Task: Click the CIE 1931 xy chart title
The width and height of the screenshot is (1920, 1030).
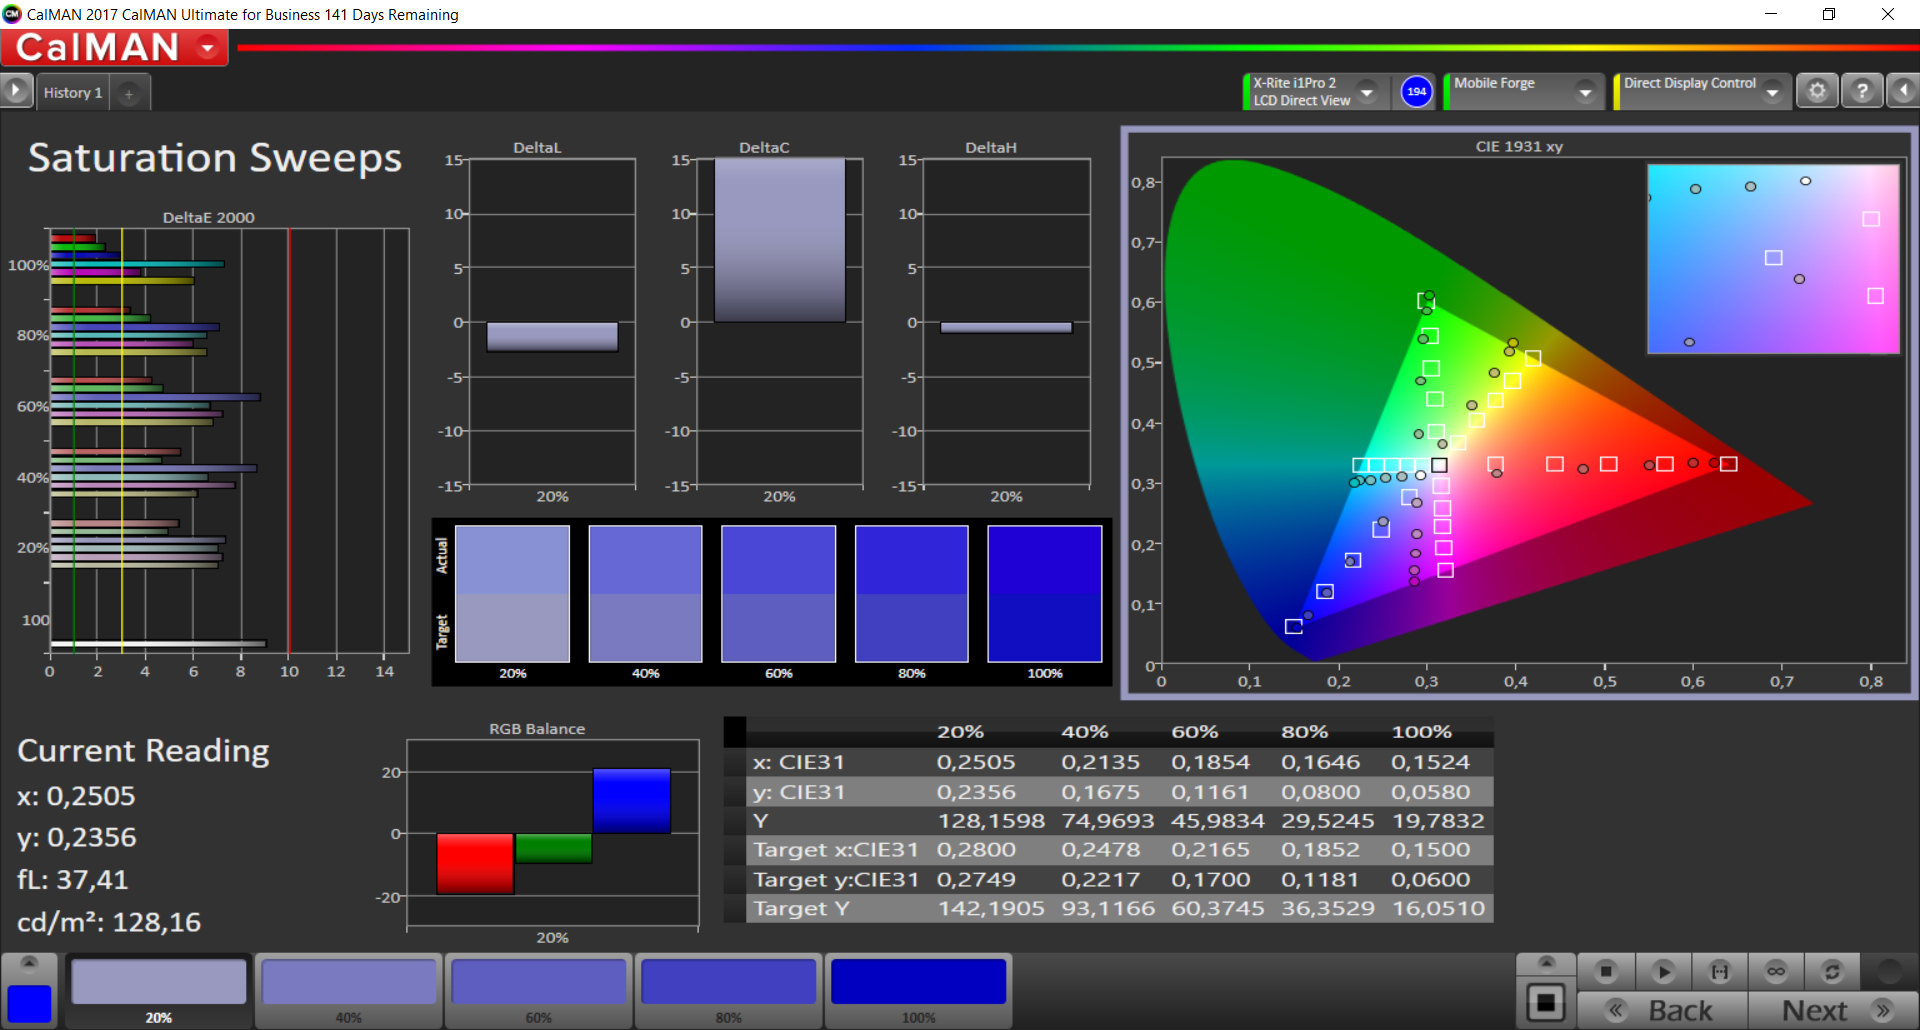Action: pos(1519,147)
